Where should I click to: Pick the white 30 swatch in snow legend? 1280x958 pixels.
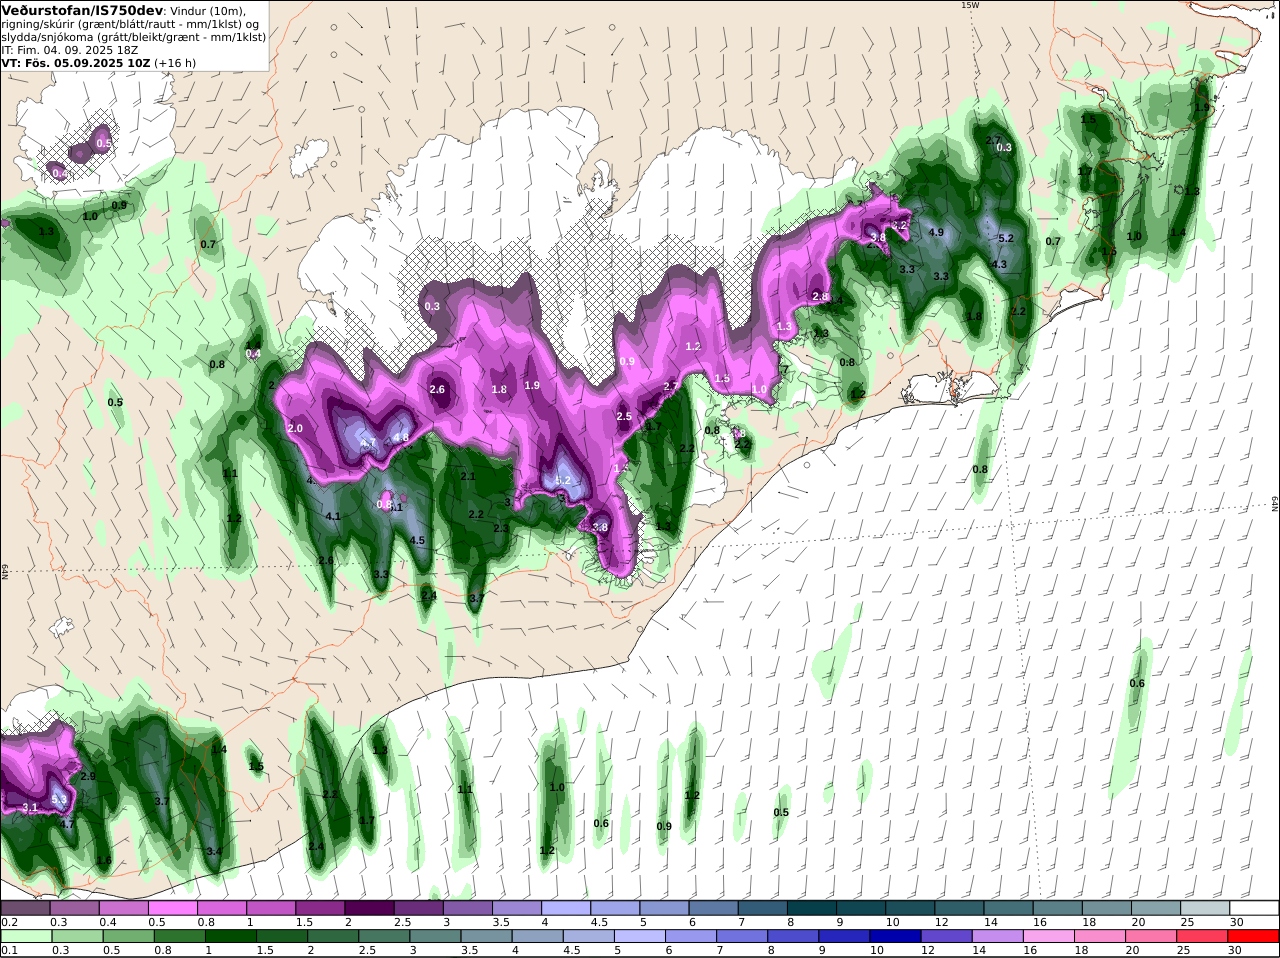pyautogui.click(x=1254, y=908)
